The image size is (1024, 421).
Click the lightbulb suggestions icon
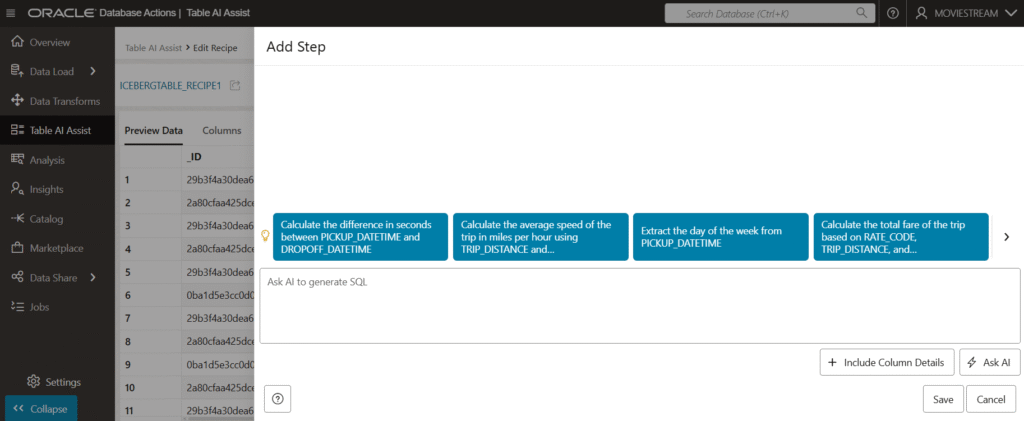tap(265, 237)
